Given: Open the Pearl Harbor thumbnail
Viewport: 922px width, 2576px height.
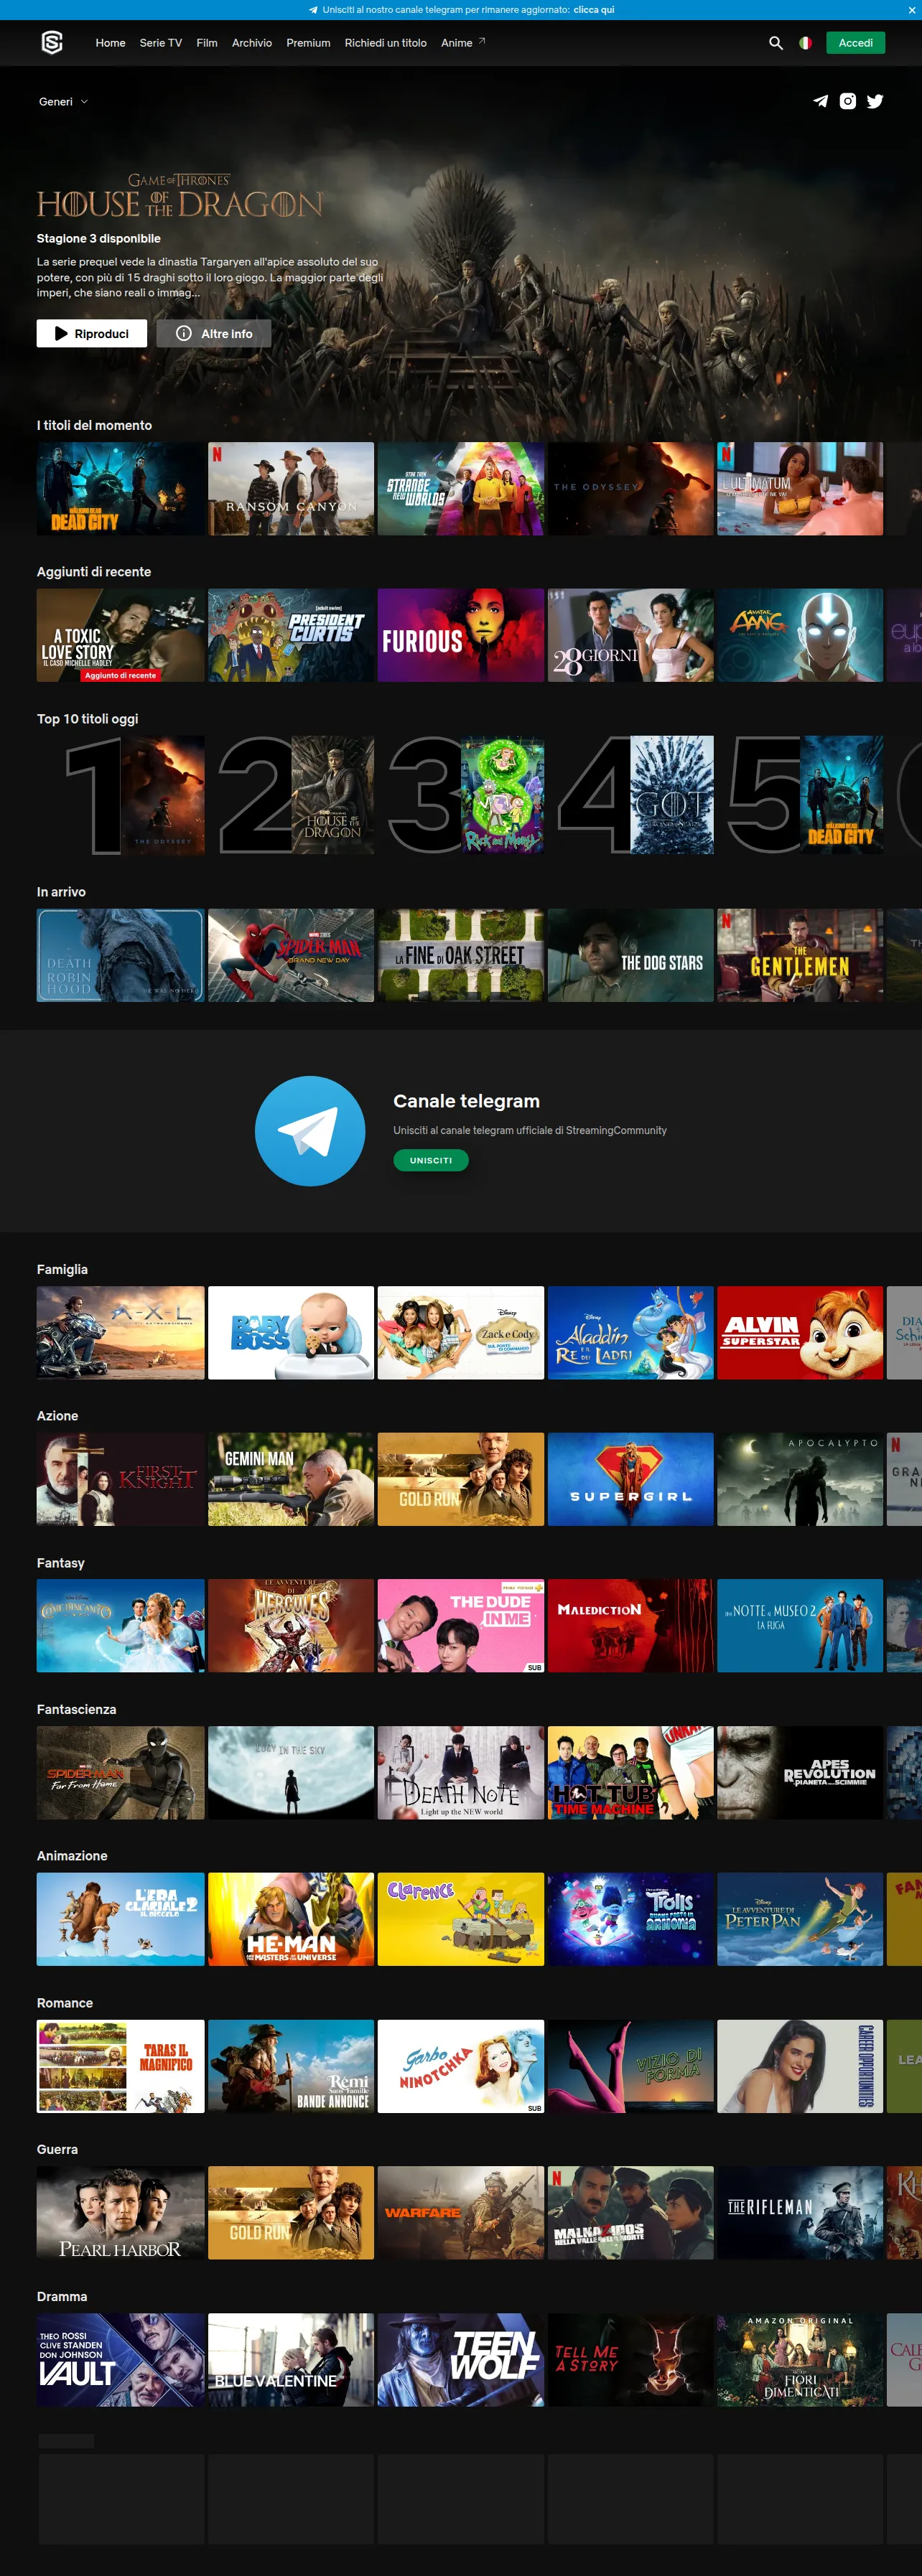Looking at the screenshot, I should click(x=120, y=2213).
